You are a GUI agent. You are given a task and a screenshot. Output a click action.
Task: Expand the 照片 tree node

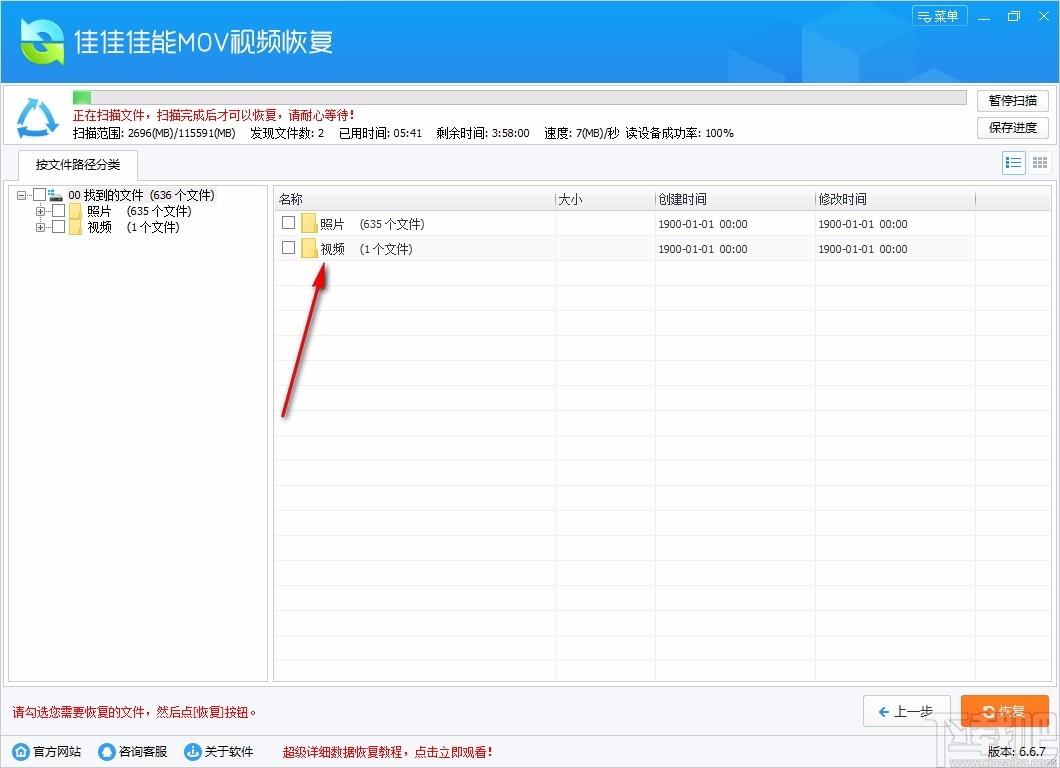[41, 211]
